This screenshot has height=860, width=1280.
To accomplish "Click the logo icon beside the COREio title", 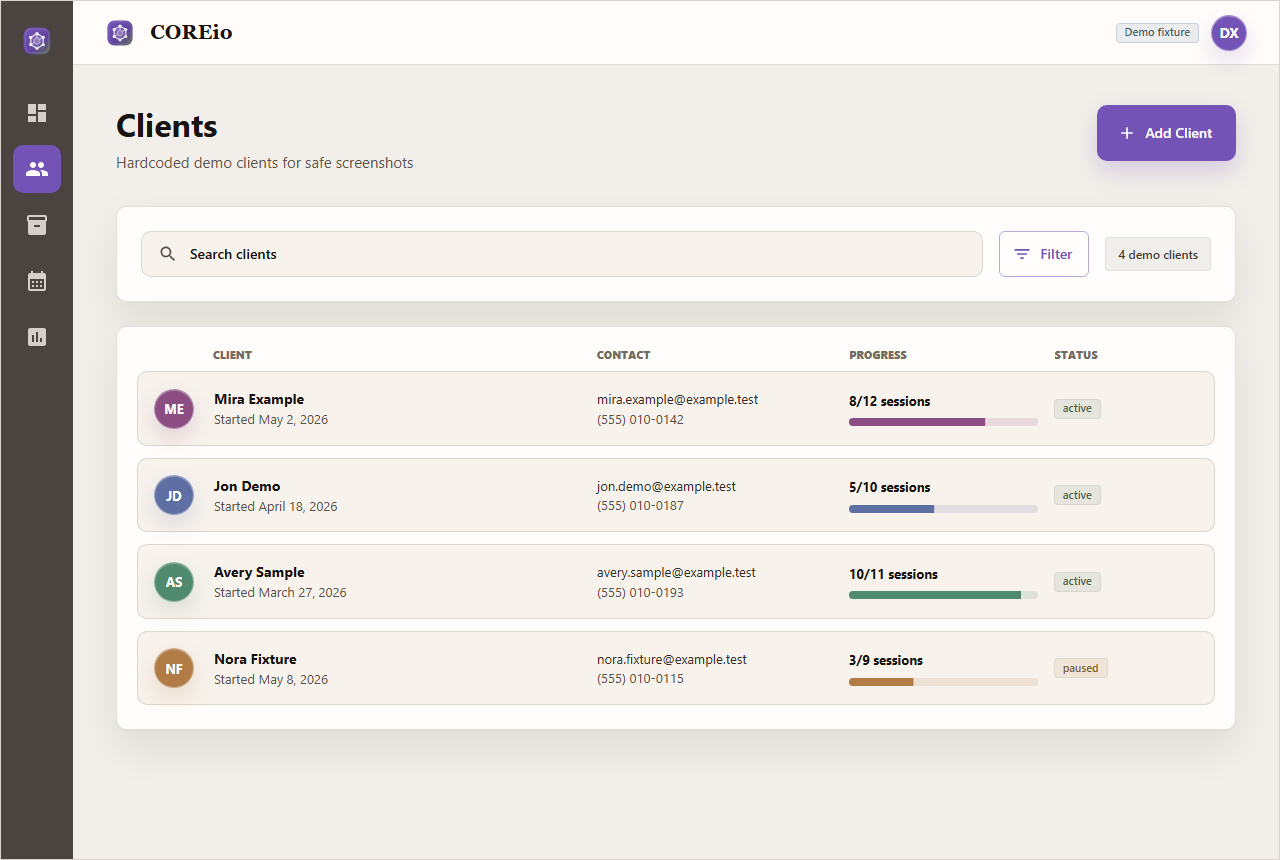I will [x=120, y=33].
